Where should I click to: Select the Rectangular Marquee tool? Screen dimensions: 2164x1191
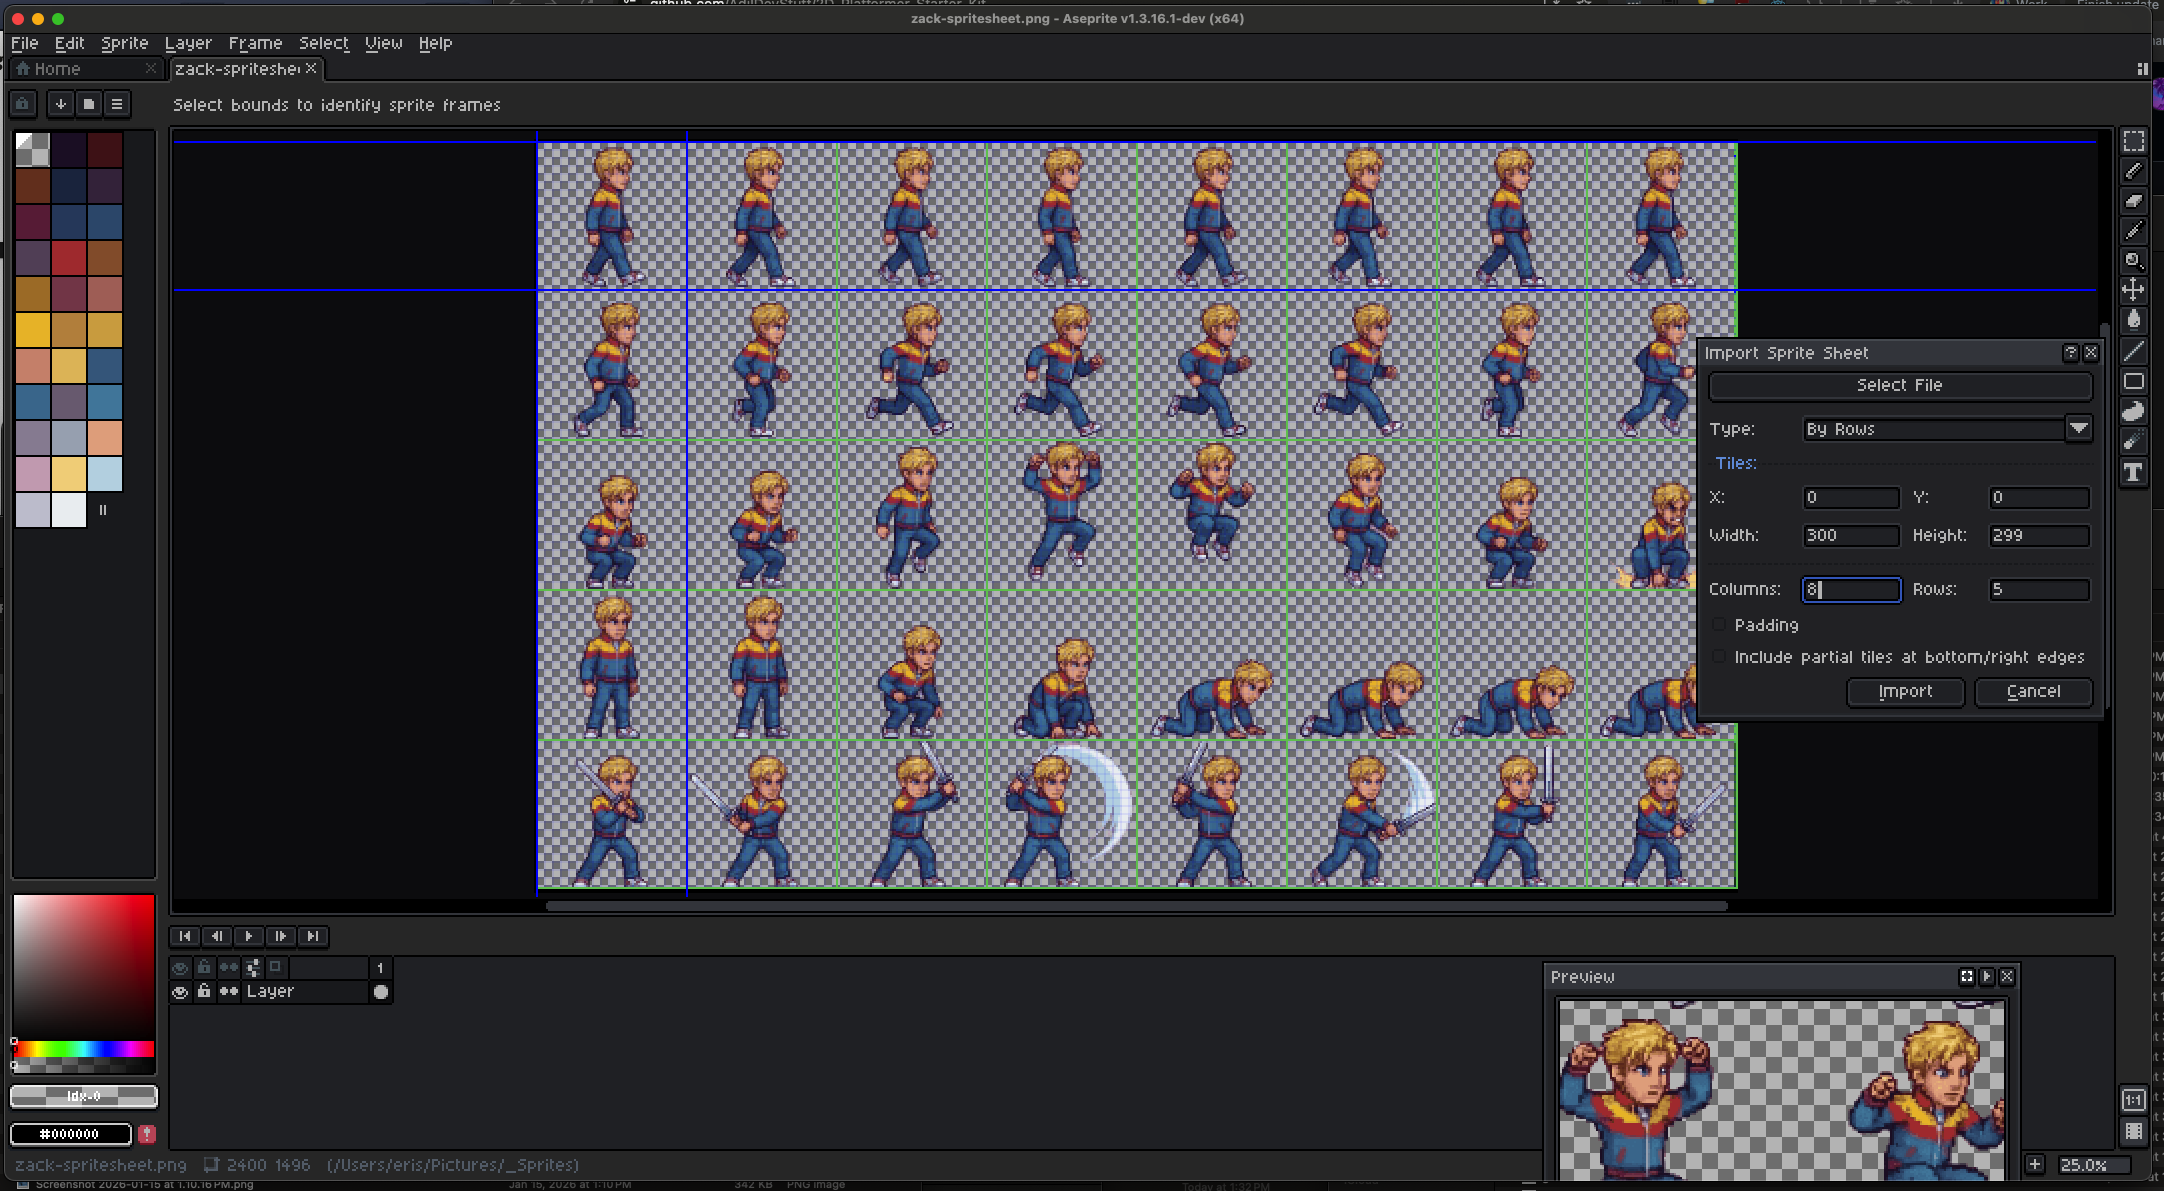[x=2135, y=141]
